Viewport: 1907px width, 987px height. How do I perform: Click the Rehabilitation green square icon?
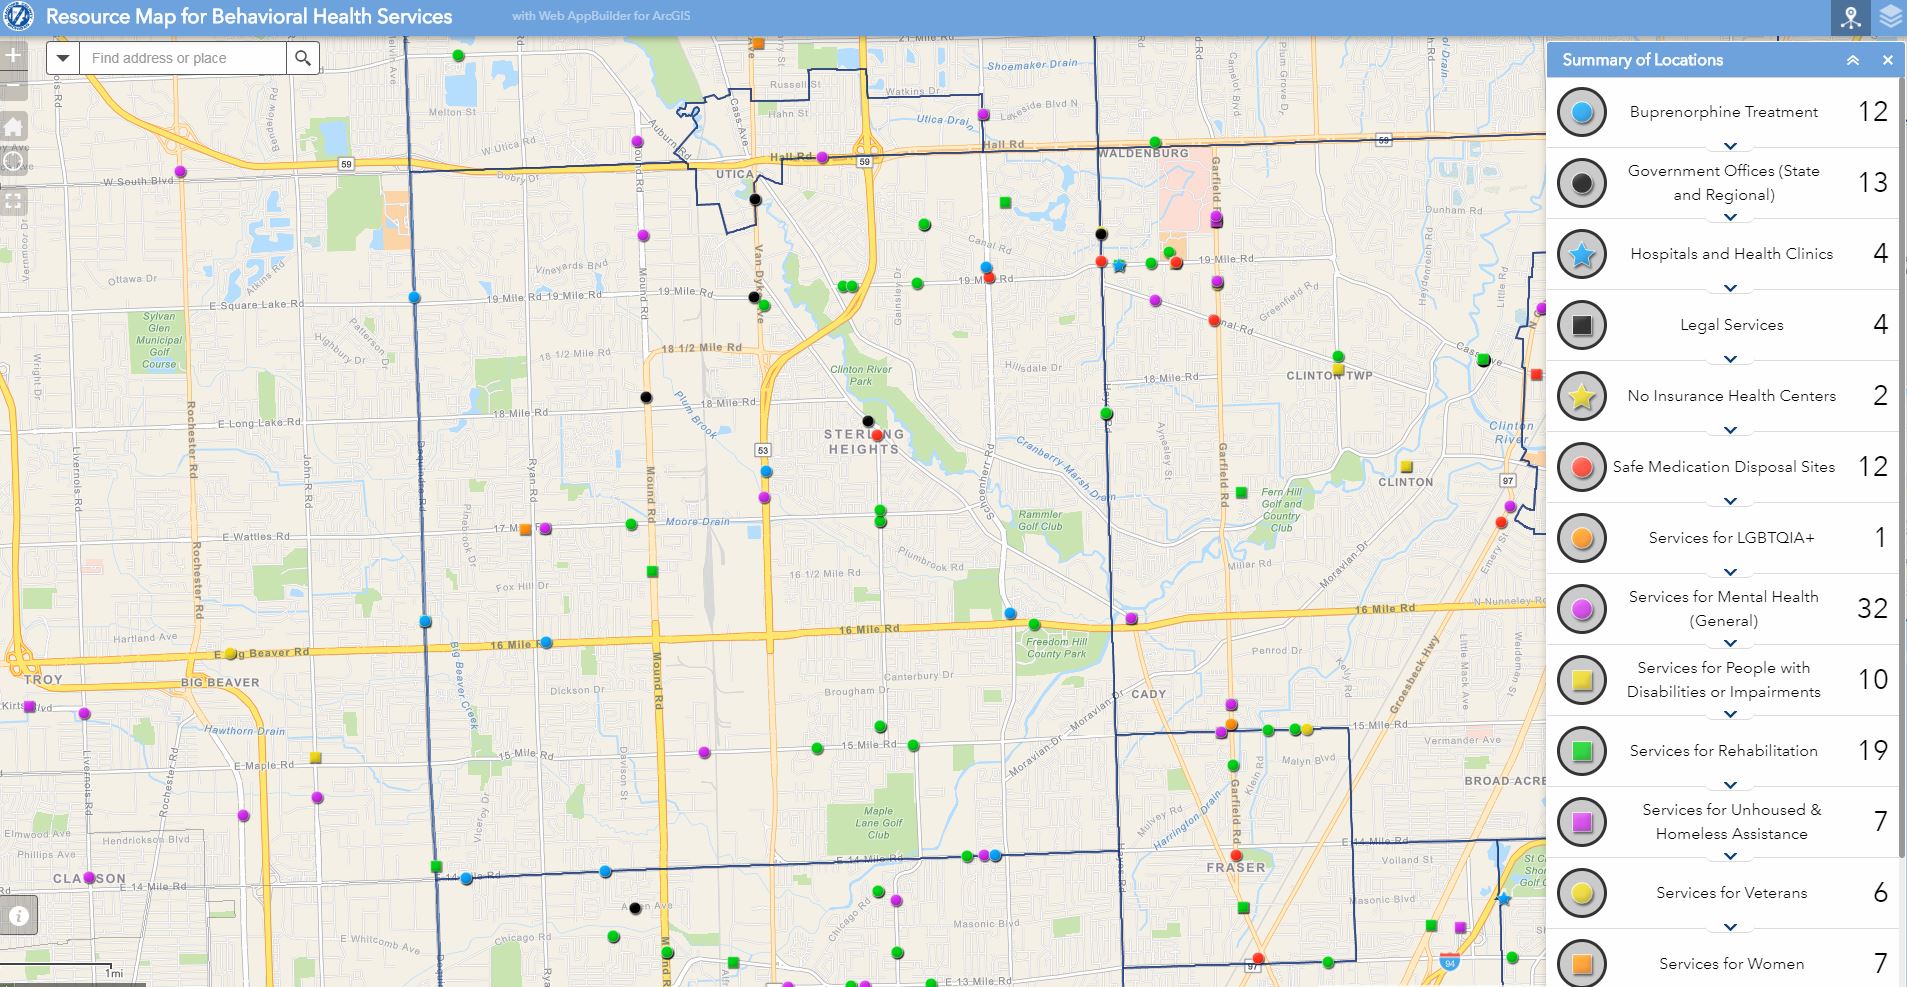1581,751
